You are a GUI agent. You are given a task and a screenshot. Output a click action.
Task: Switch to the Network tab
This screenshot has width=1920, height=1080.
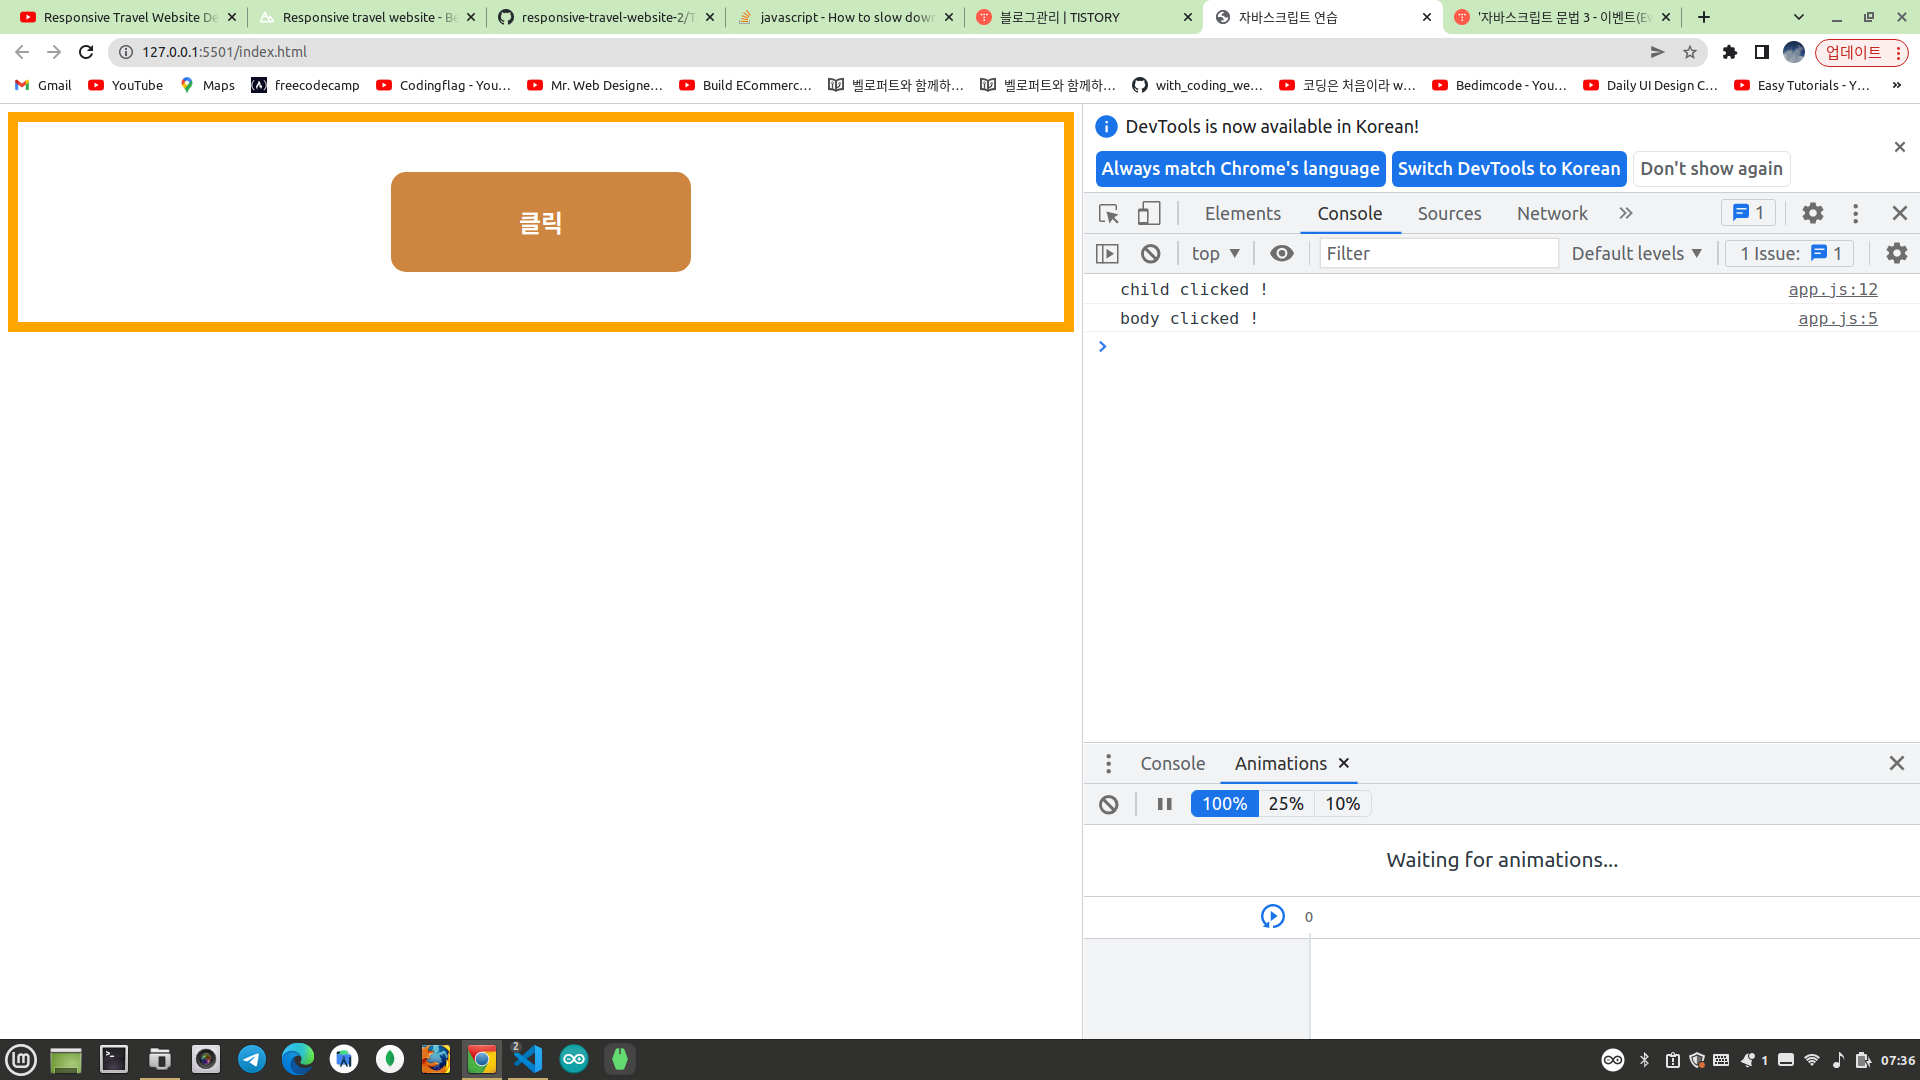point(1551,214)
